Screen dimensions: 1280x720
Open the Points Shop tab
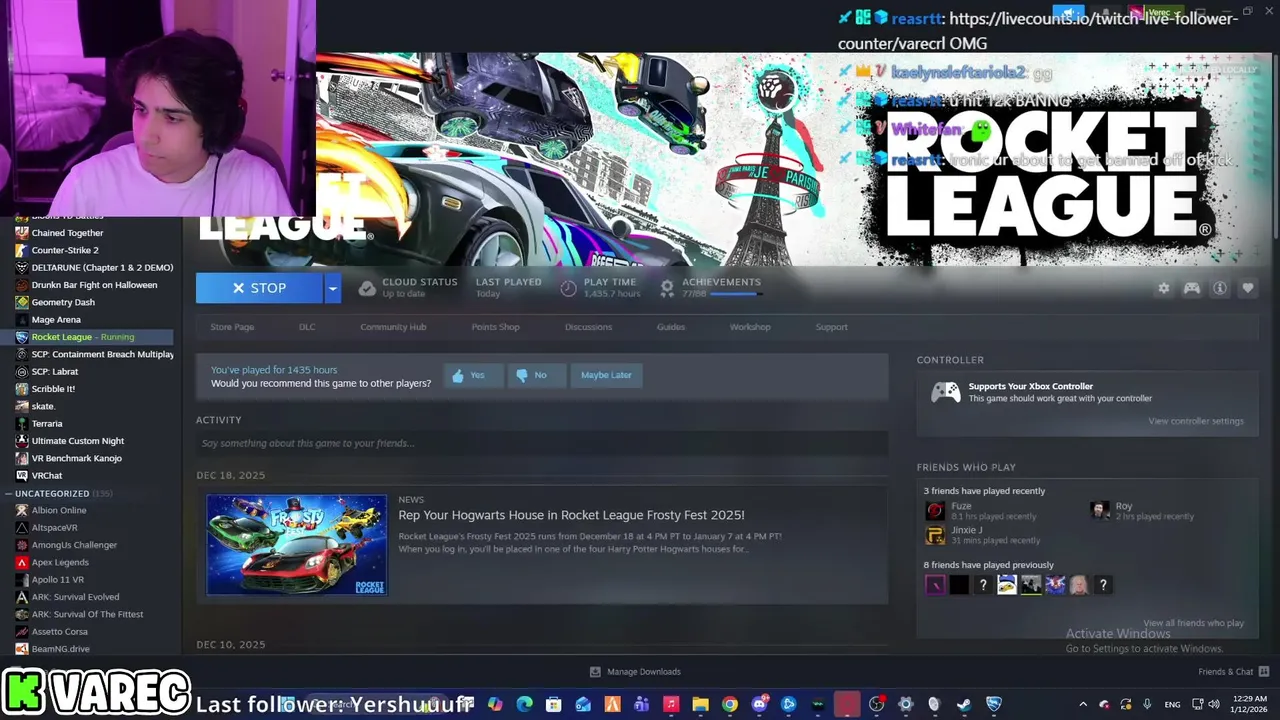click(x=495, y=327)
